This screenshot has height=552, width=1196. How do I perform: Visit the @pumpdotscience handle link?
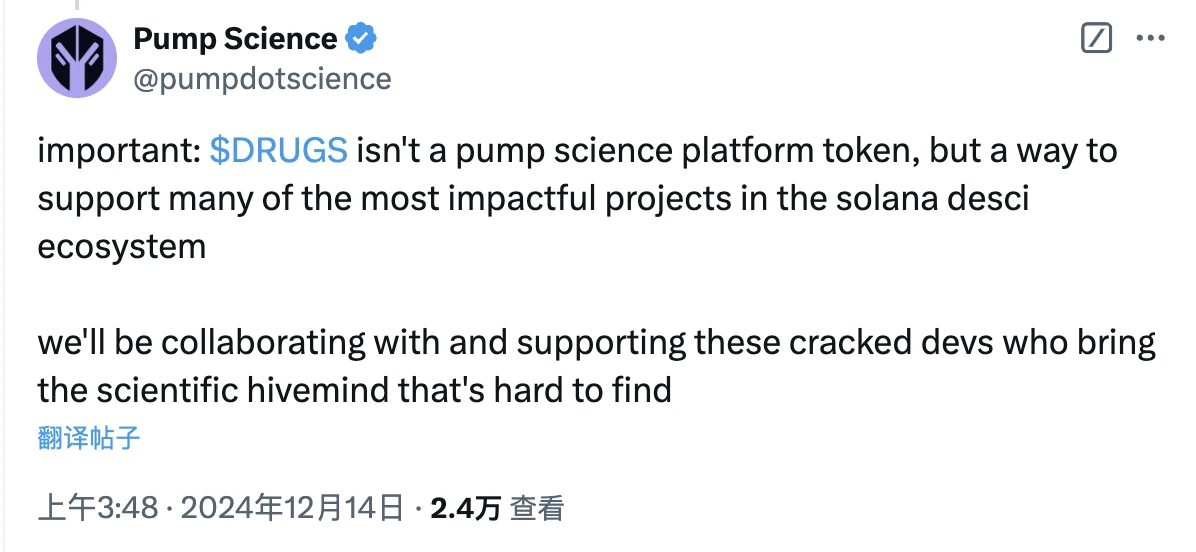[x=262, y=78]
